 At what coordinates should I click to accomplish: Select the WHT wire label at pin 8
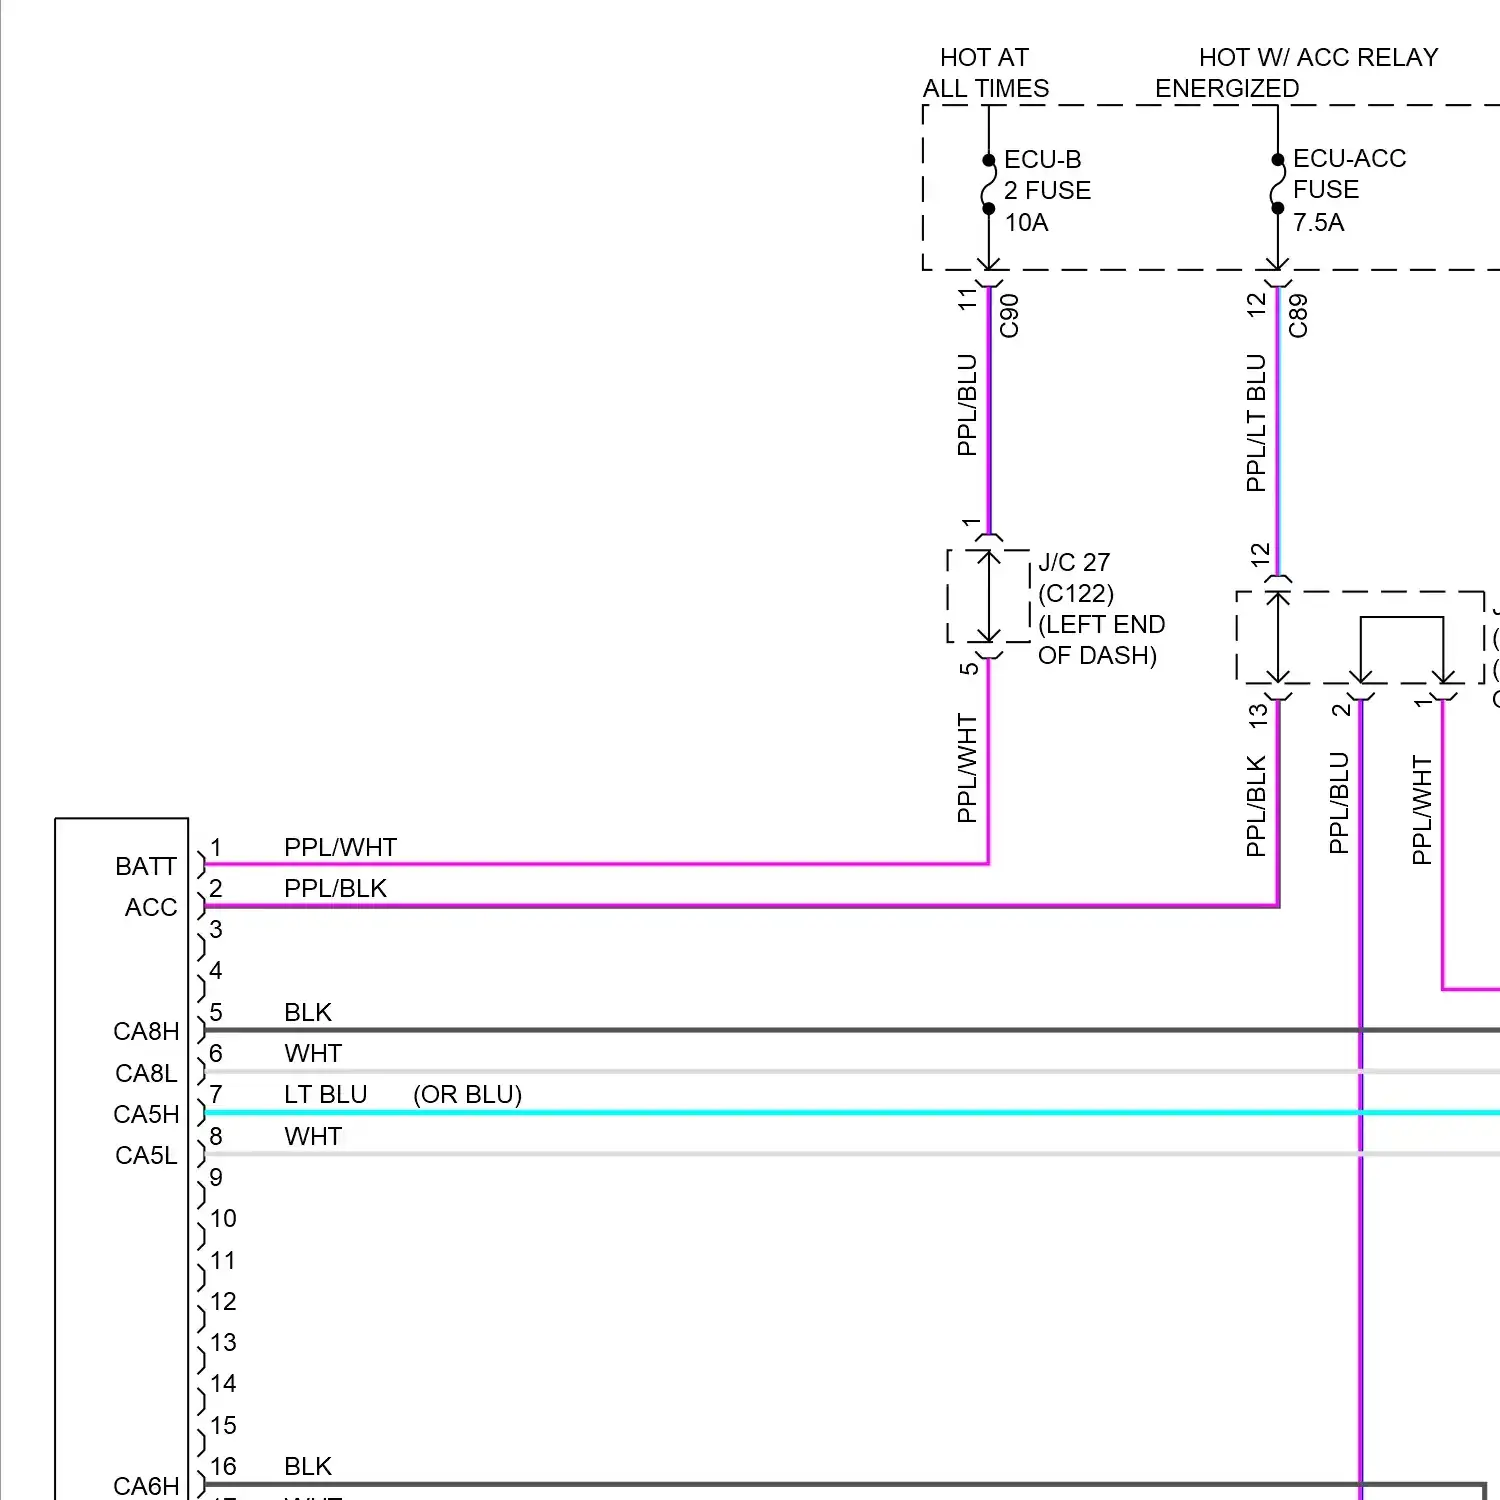pyautogui.click(x=313, y=1136)
